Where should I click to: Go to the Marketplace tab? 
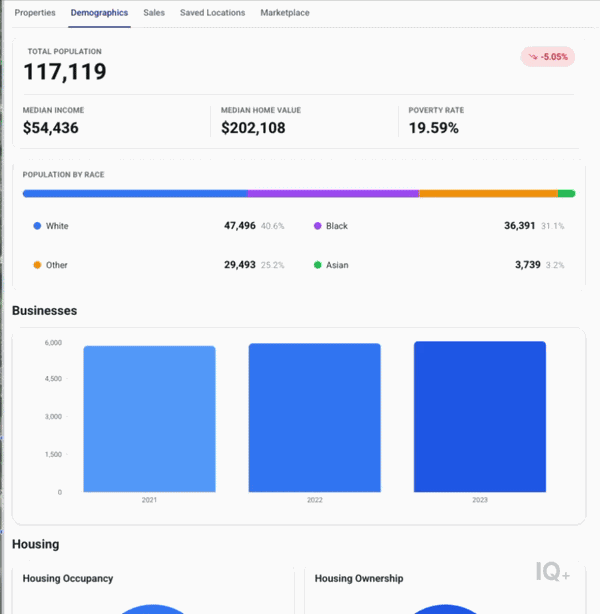click(x=285, y=13)
